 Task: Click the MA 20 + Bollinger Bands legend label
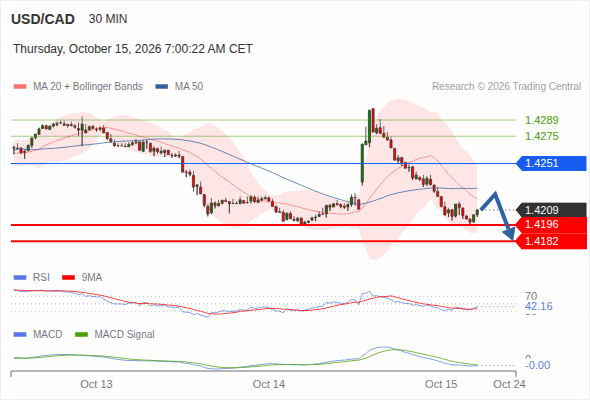click(88, 87)
